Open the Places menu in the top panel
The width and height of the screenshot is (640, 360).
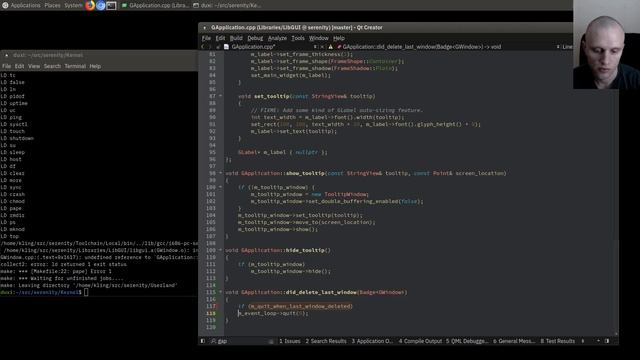click(52, 5)
